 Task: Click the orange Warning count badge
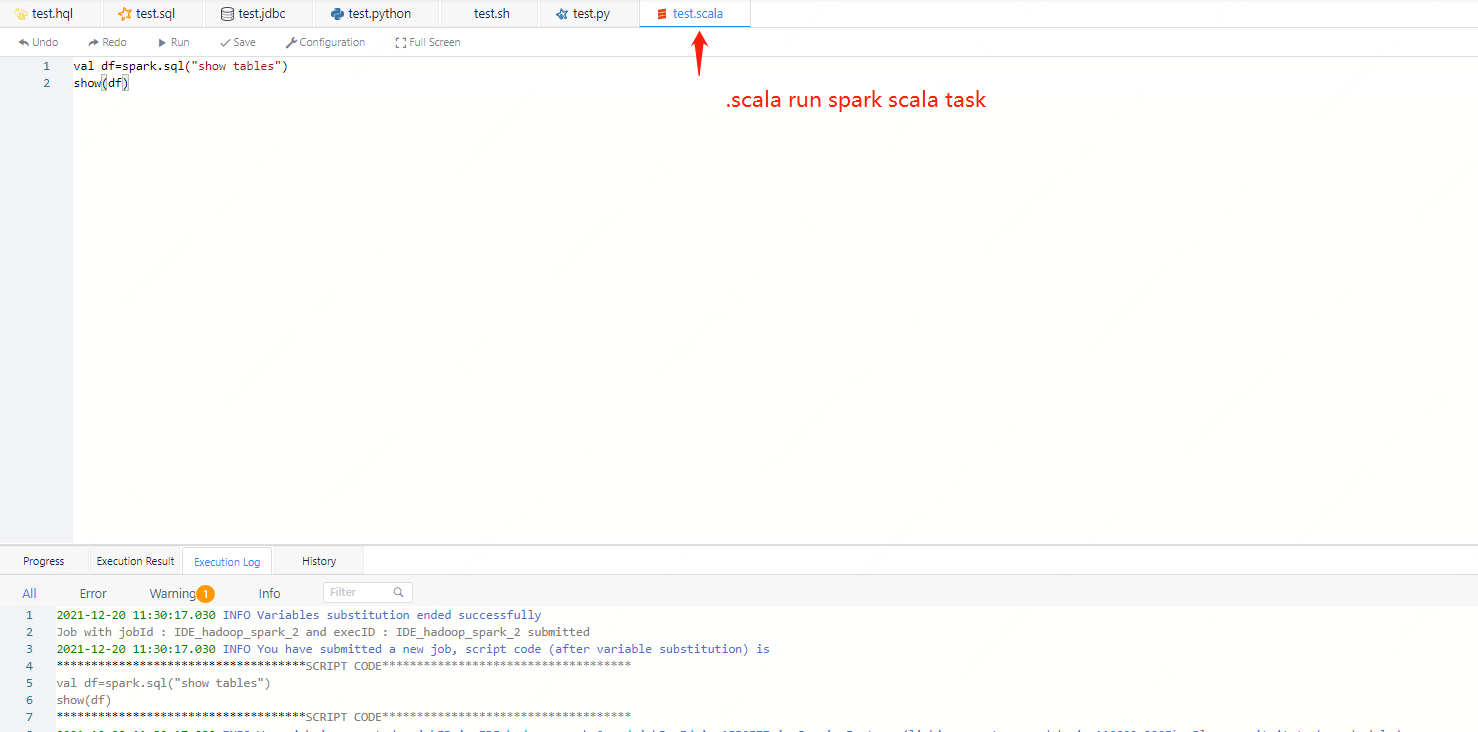205,594
